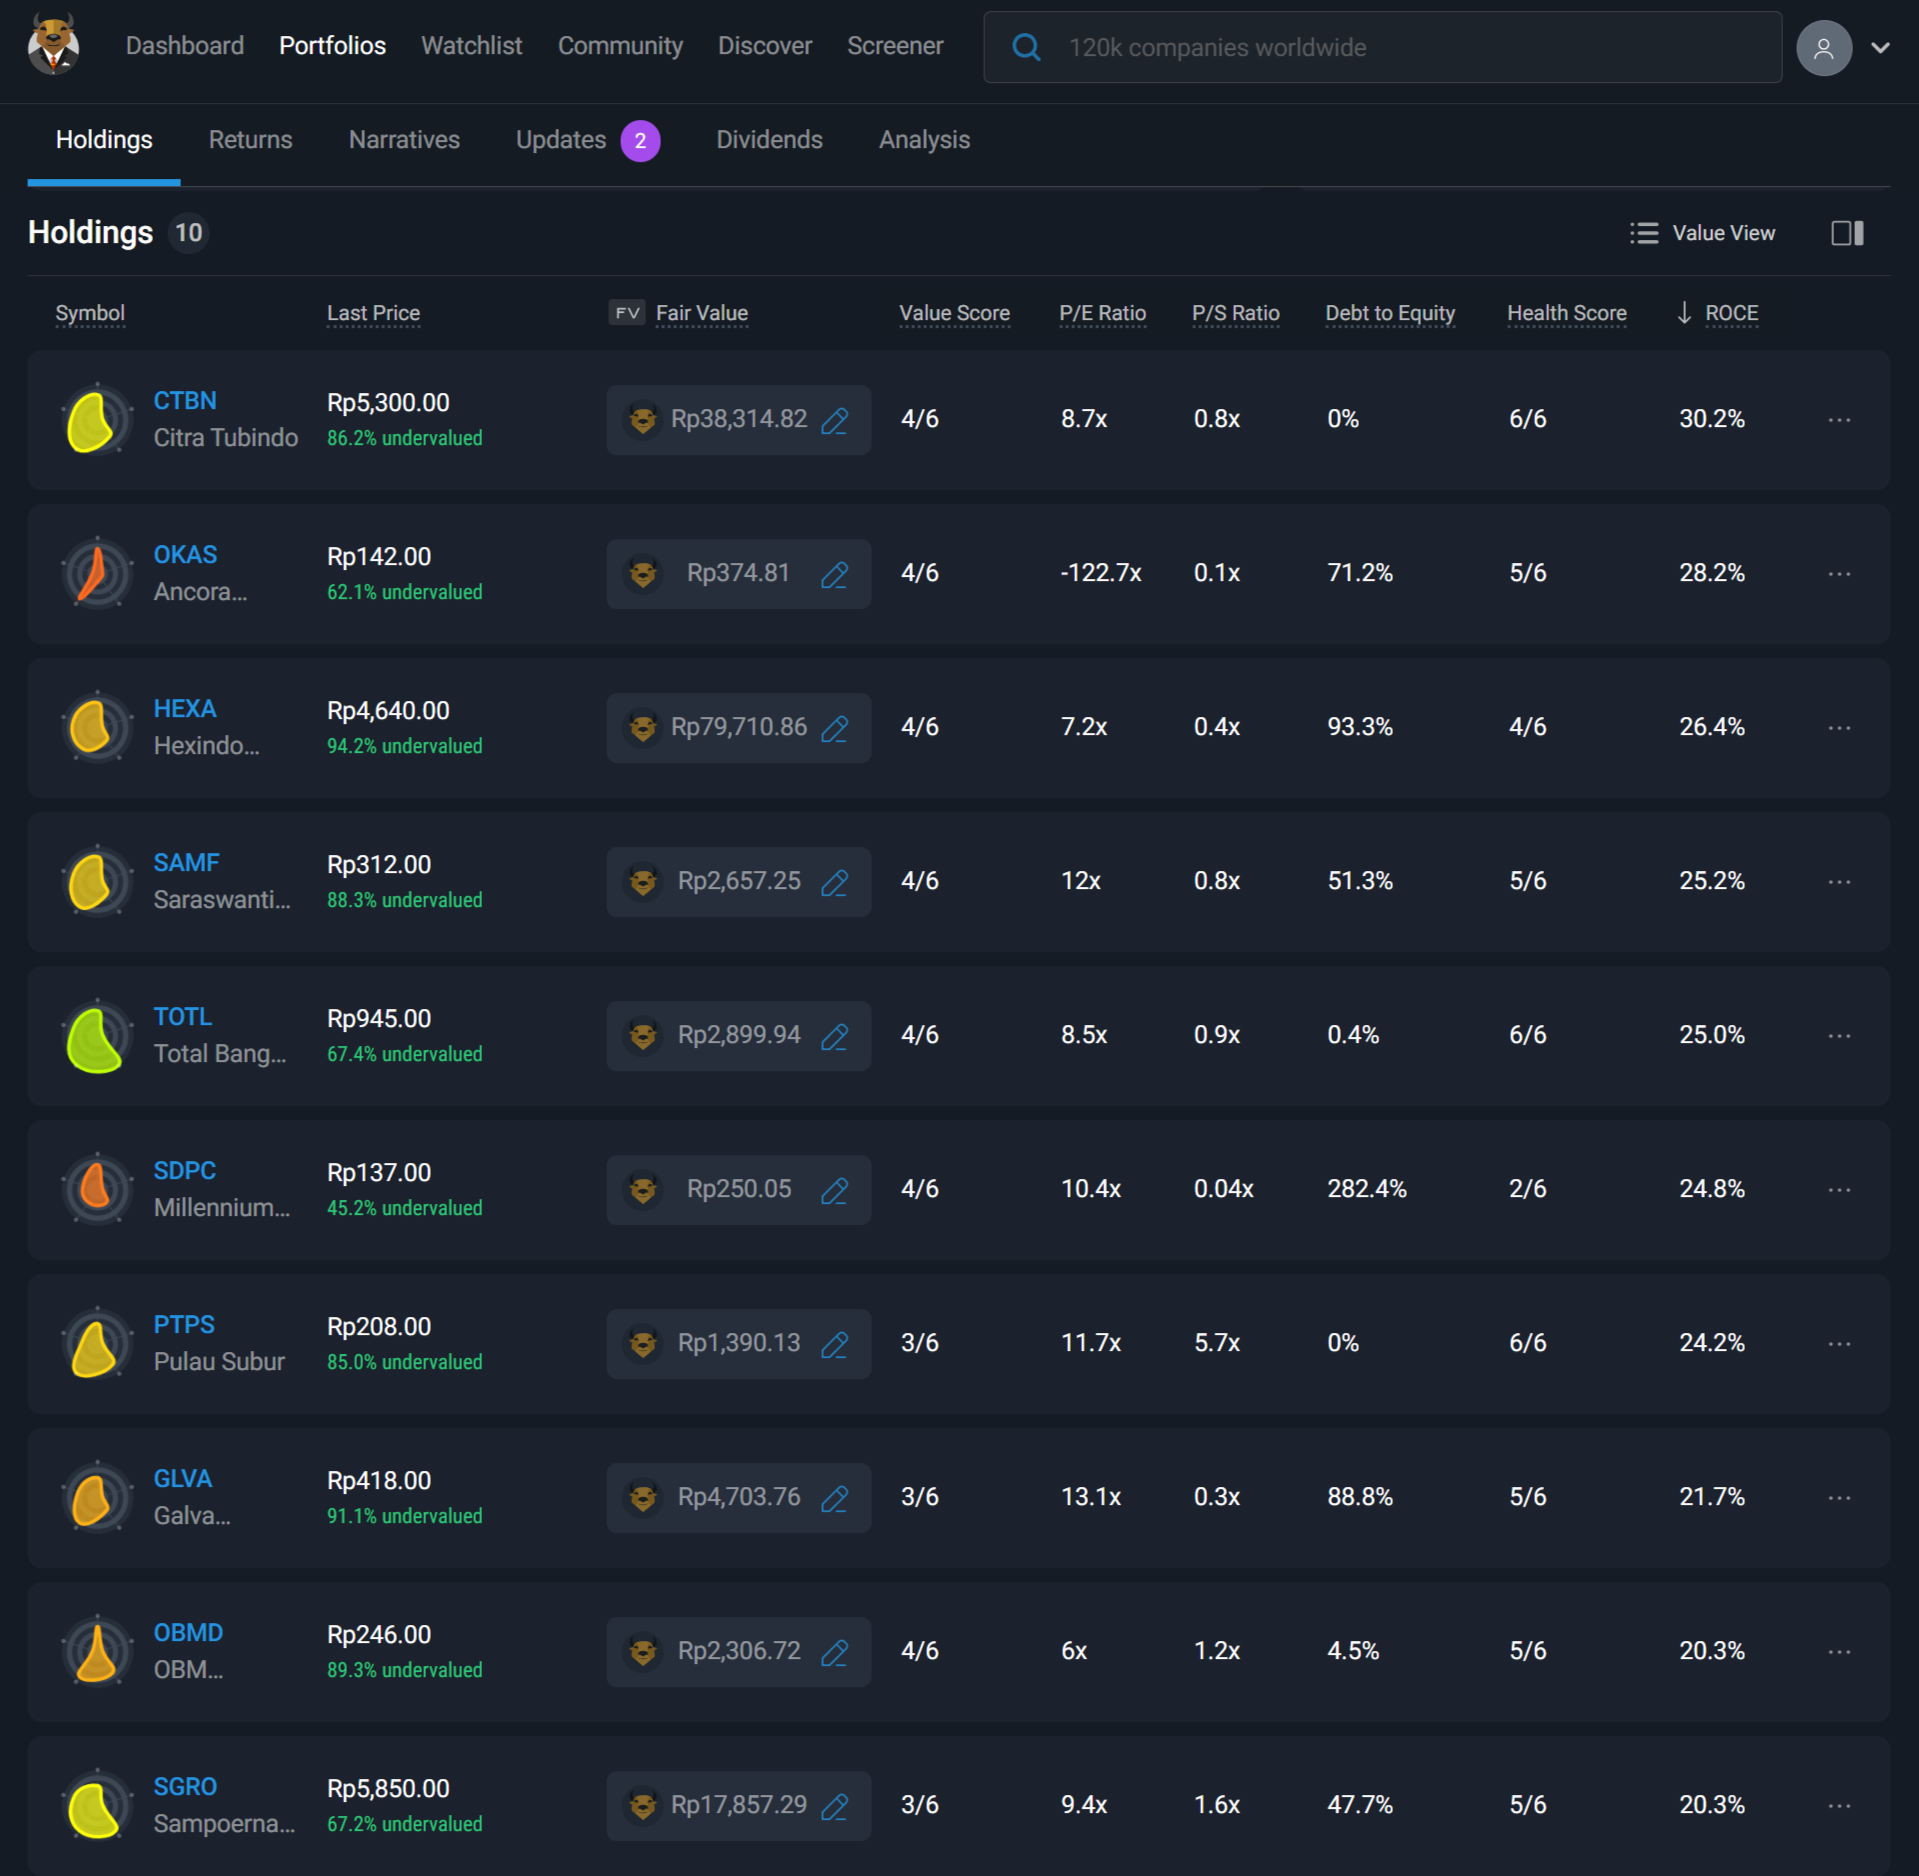Sort by P/S Ratio column
The height and width of the screenshot is (1876, 1919).
point(1236,313)
